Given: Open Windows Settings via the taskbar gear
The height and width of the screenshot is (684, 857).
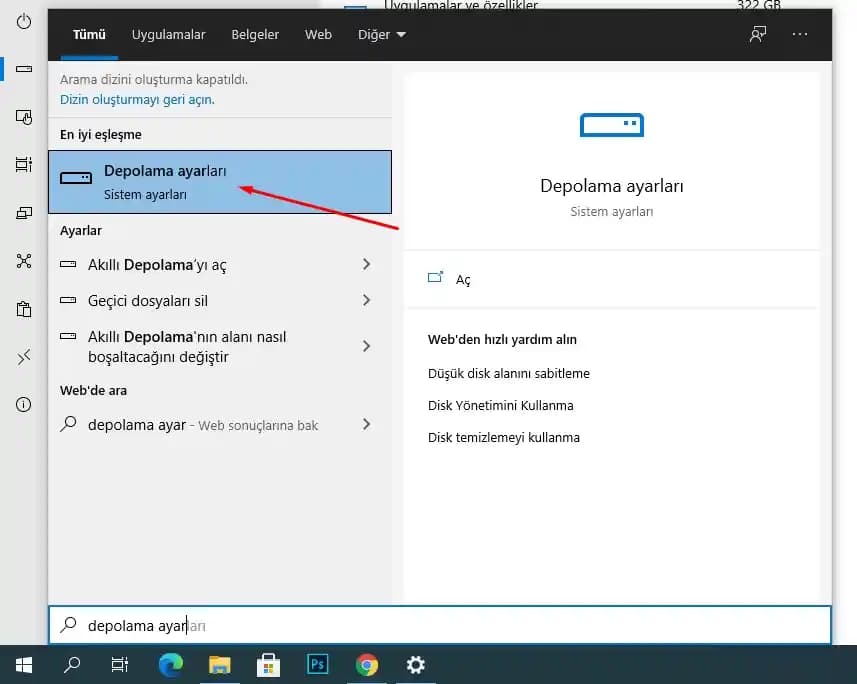Looking at the screenshot, I should pos(415,663).
